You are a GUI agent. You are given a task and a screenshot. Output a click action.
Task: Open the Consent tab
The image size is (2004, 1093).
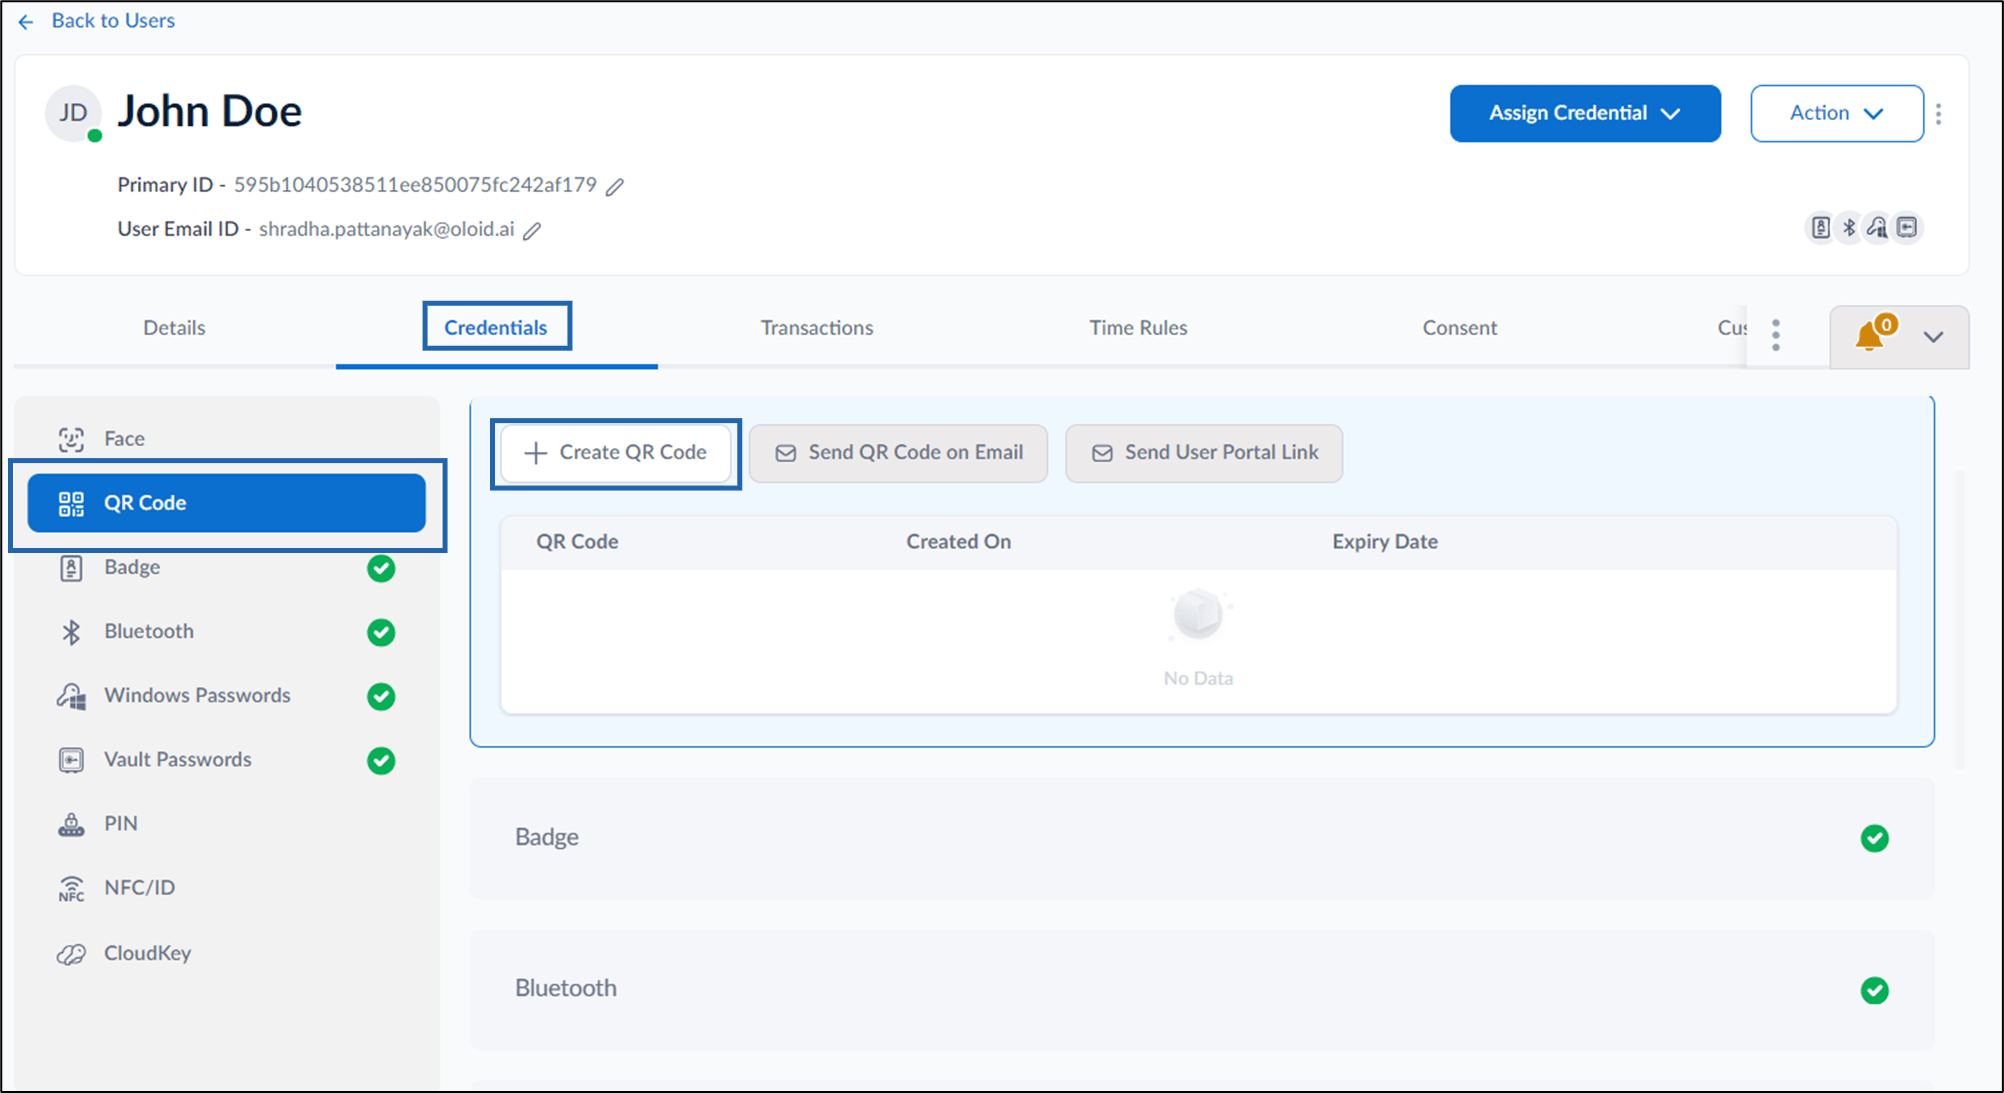pyautogui.click(x=1460, y=328)
